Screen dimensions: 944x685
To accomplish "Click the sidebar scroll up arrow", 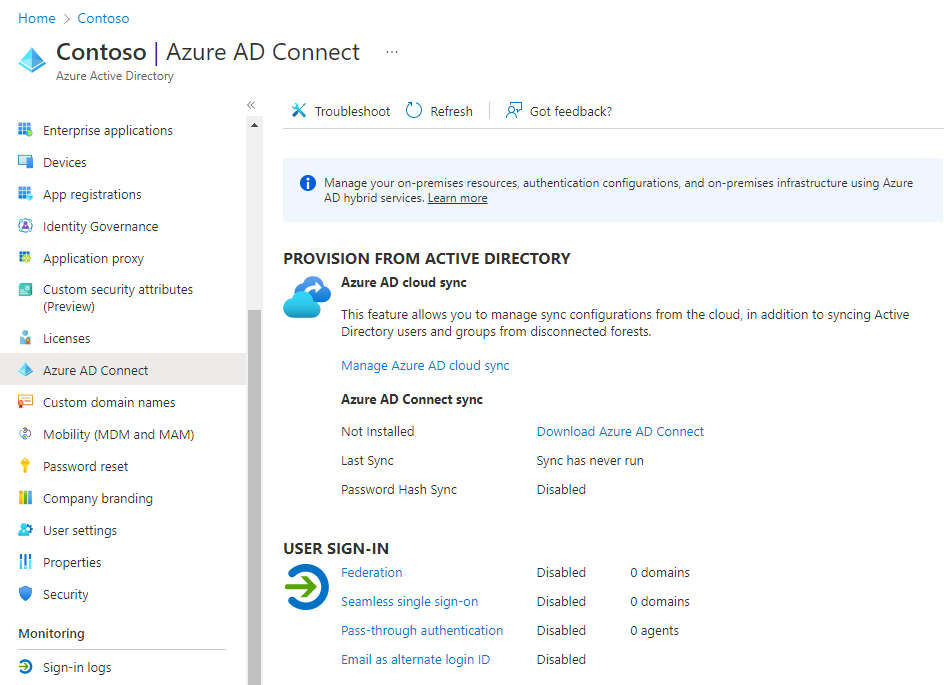I will (255, 125).
